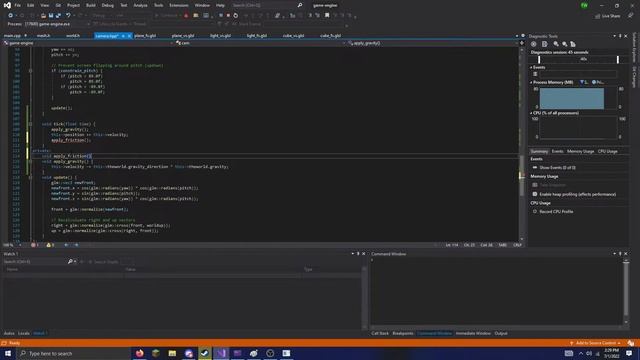Click the diagnostics timeline left handle
Screen dimensions: 640x360
pos(539,60)
